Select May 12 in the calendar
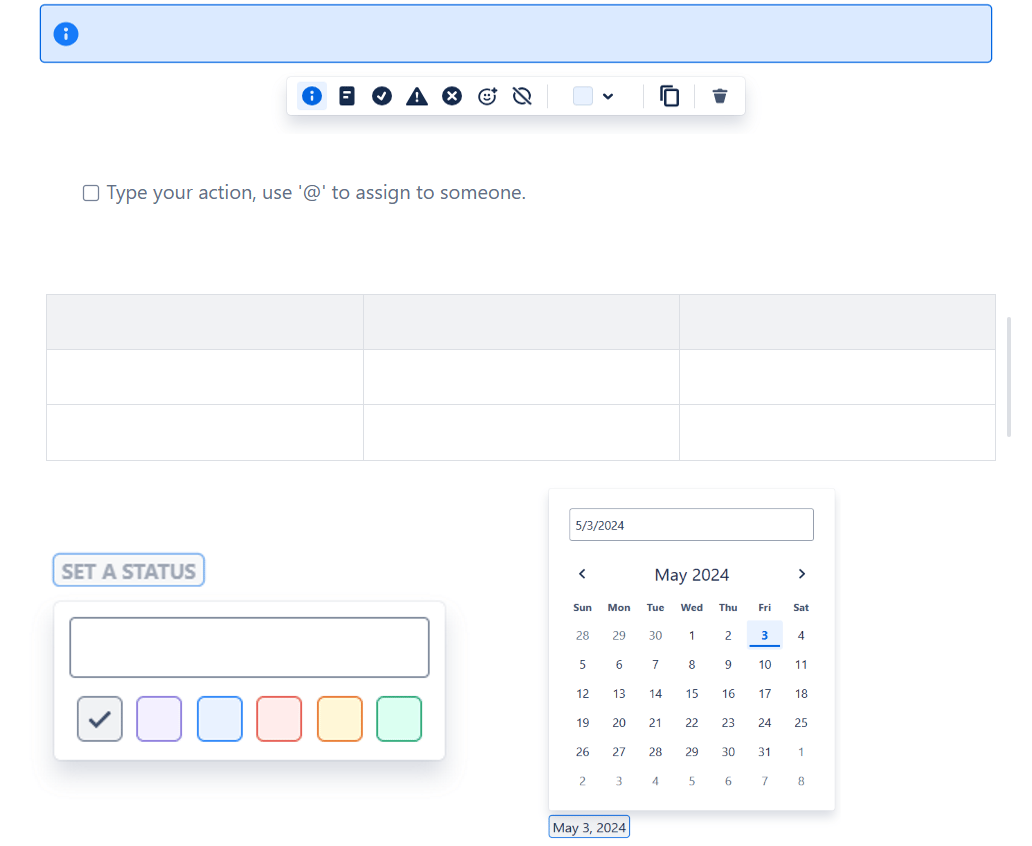Viewport: 1032px width, 846px height. [582, 693]
